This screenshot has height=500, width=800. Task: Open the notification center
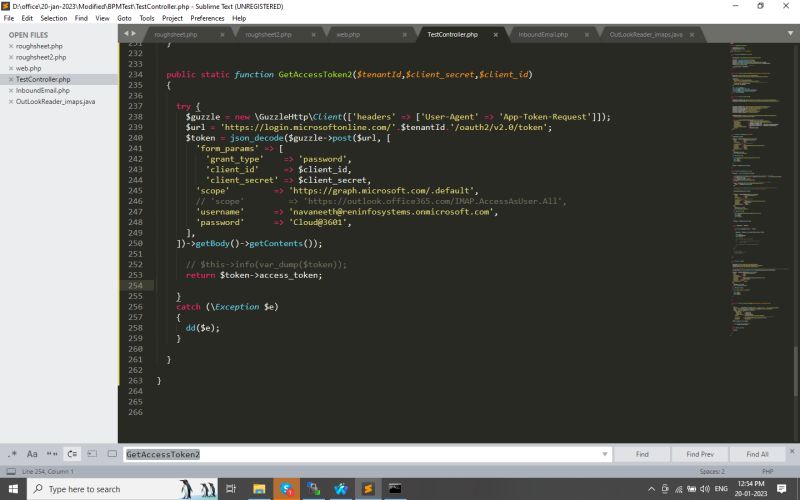tap(781, 489)
